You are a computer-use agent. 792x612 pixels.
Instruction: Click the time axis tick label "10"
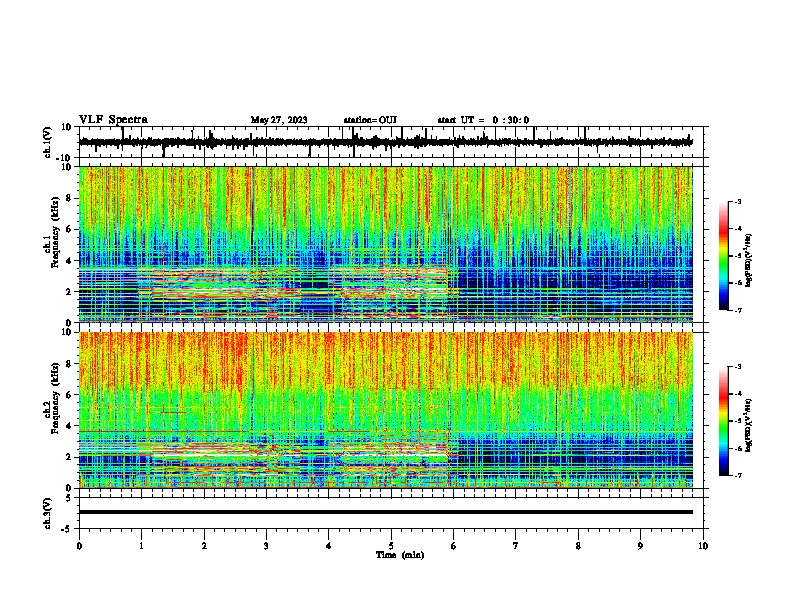coord(703,546)
